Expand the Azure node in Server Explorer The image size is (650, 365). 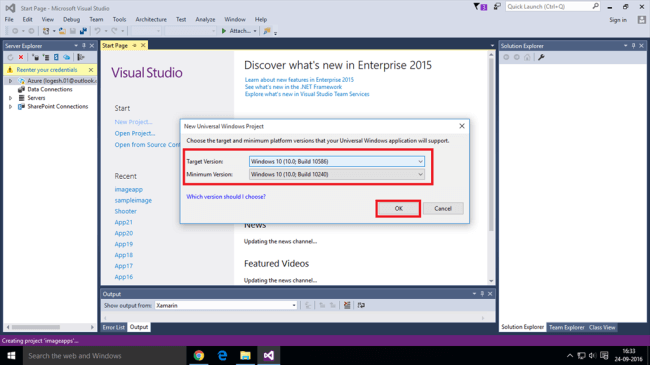[x=10, y=81]
